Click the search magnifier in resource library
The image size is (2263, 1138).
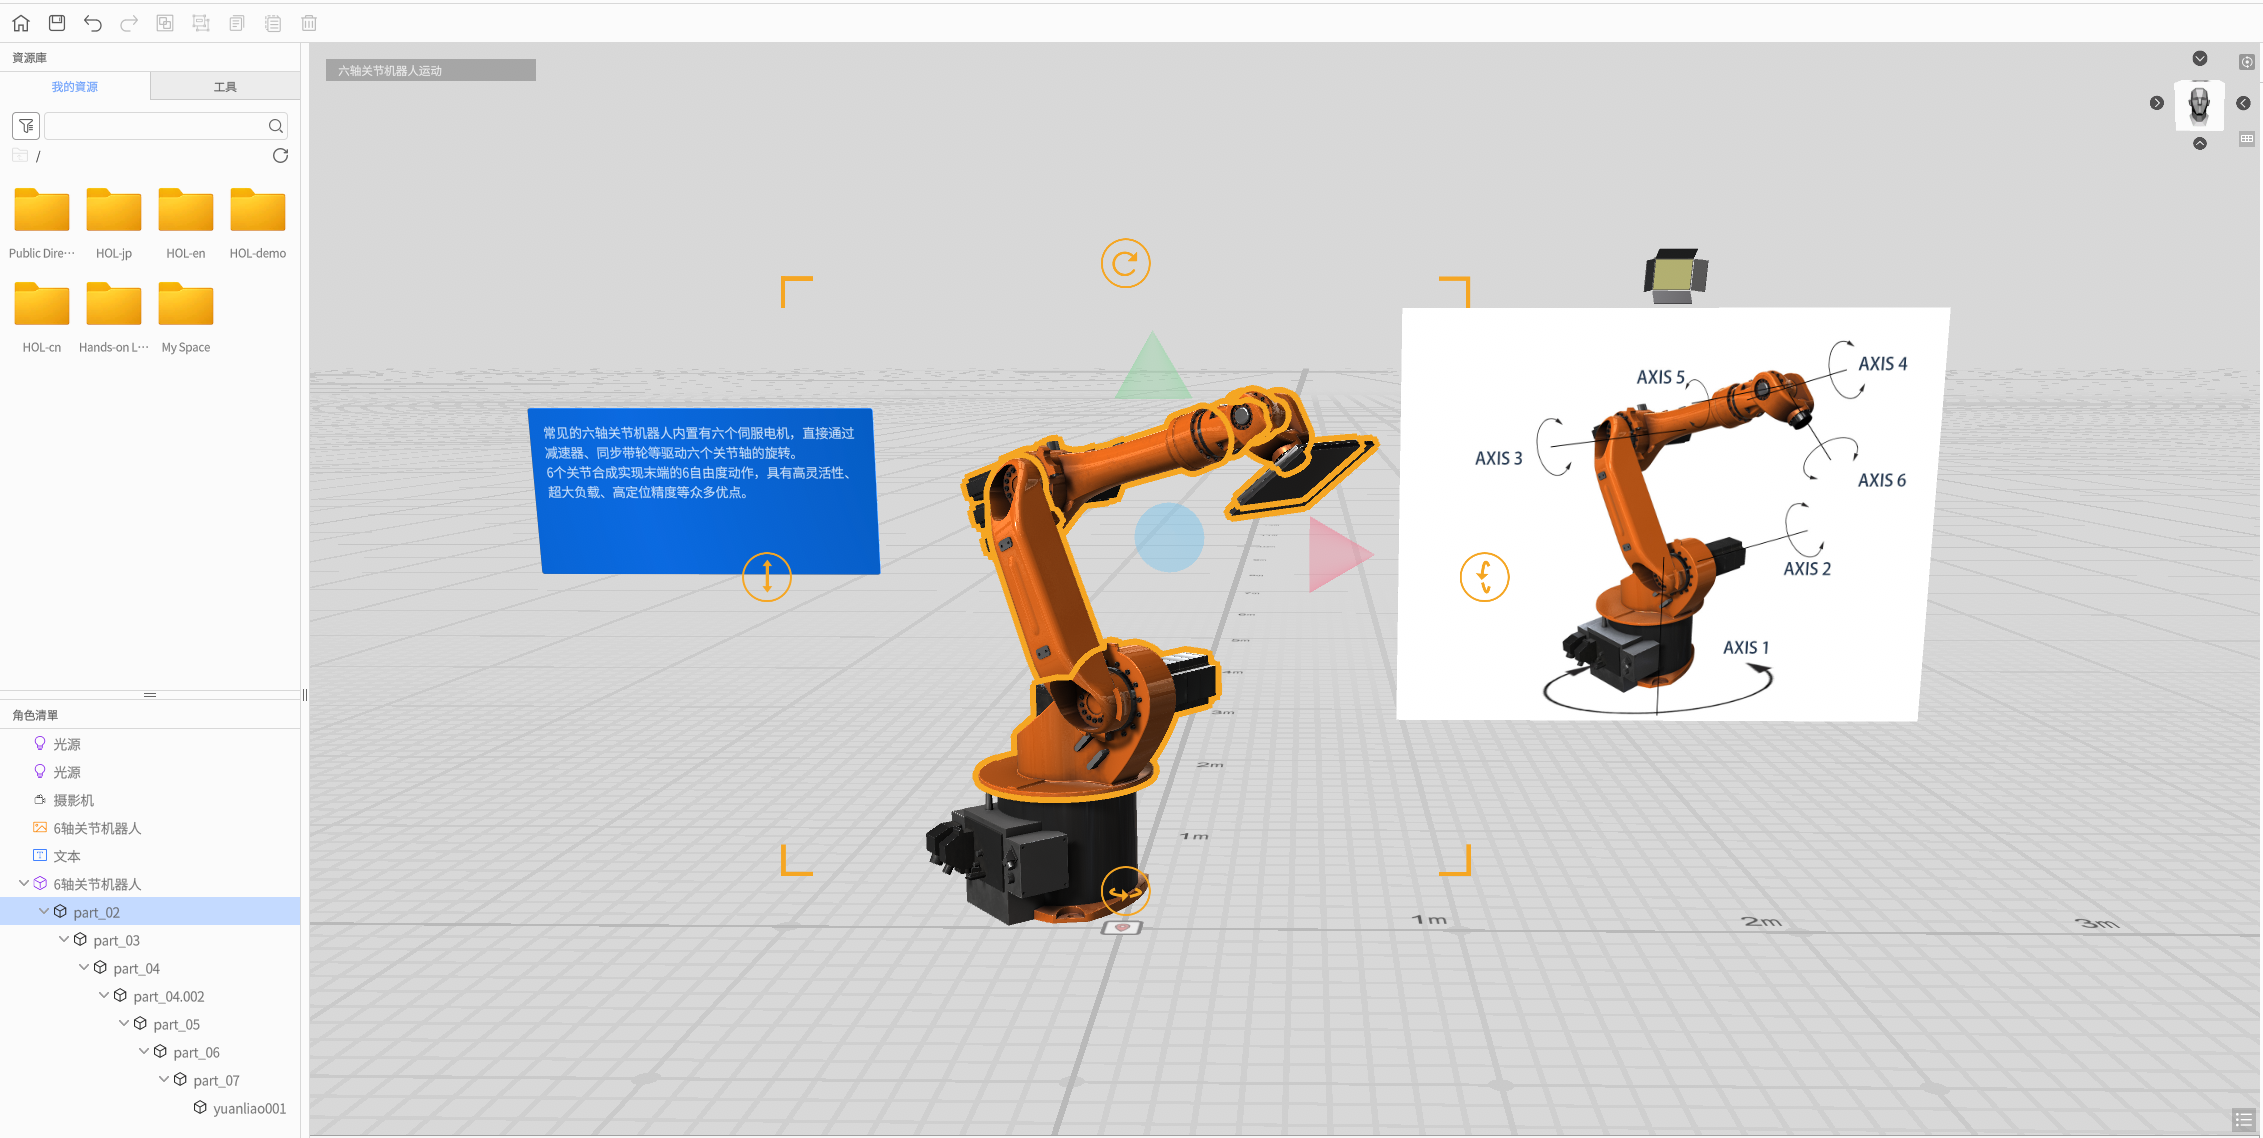click(x=276, y=126)
